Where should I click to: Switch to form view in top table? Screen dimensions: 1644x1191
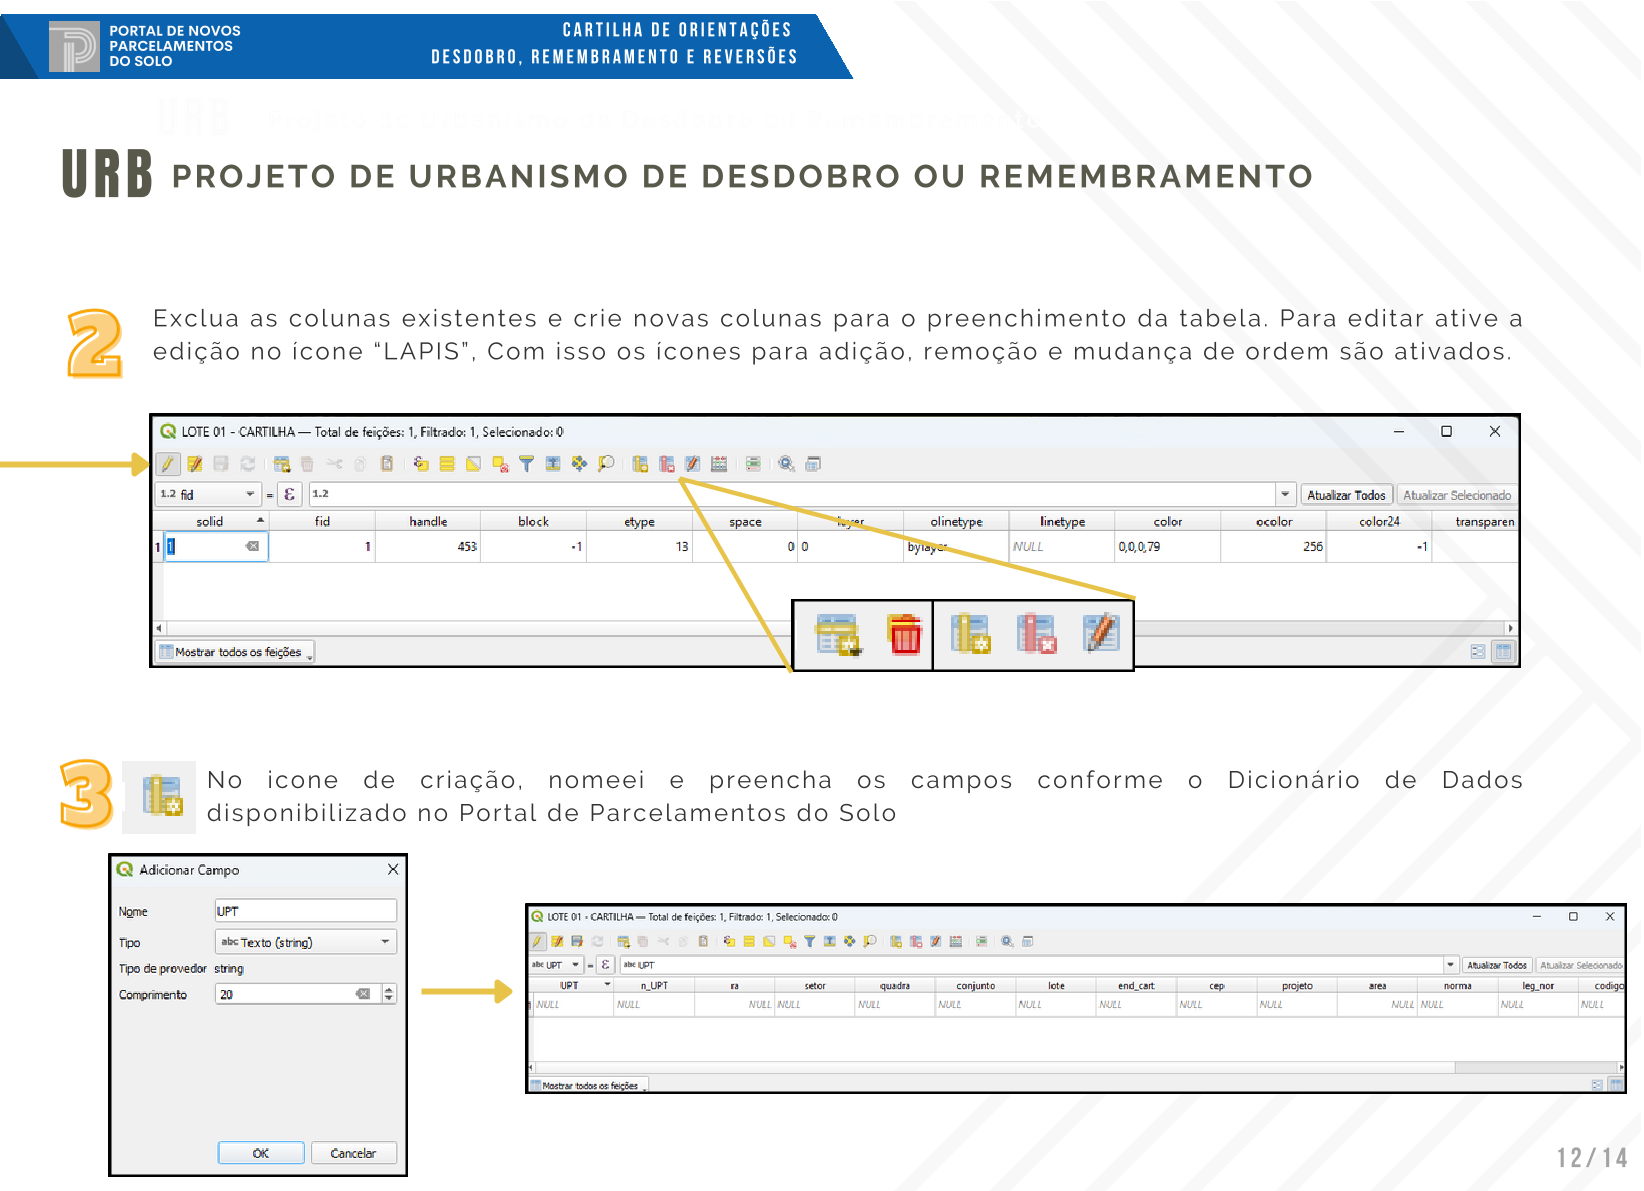[1478, 652]
